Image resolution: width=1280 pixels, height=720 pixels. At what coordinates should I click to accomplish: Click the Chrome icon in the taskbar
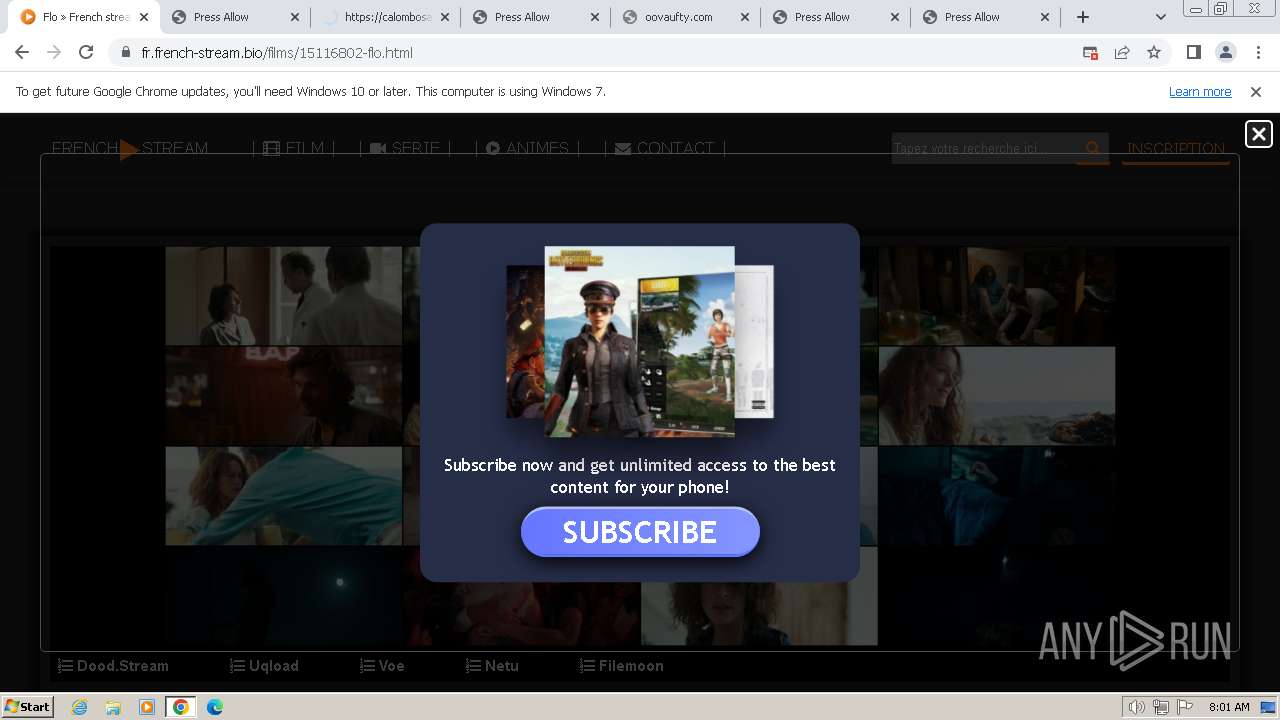click(181, 706)
